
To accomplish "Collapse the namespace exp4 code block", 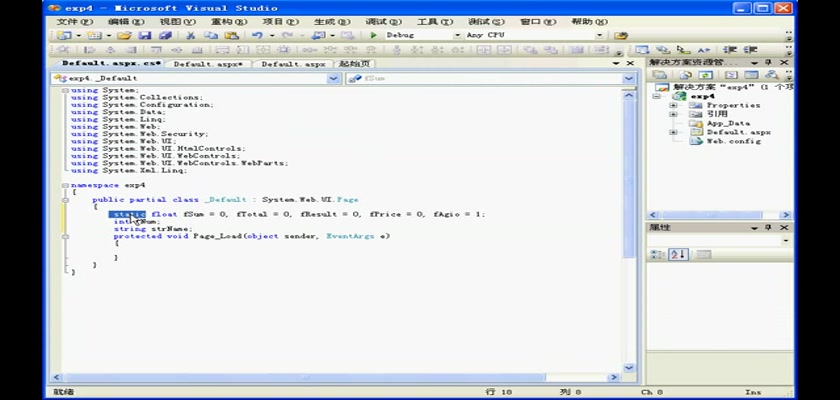I will point(65,185).
